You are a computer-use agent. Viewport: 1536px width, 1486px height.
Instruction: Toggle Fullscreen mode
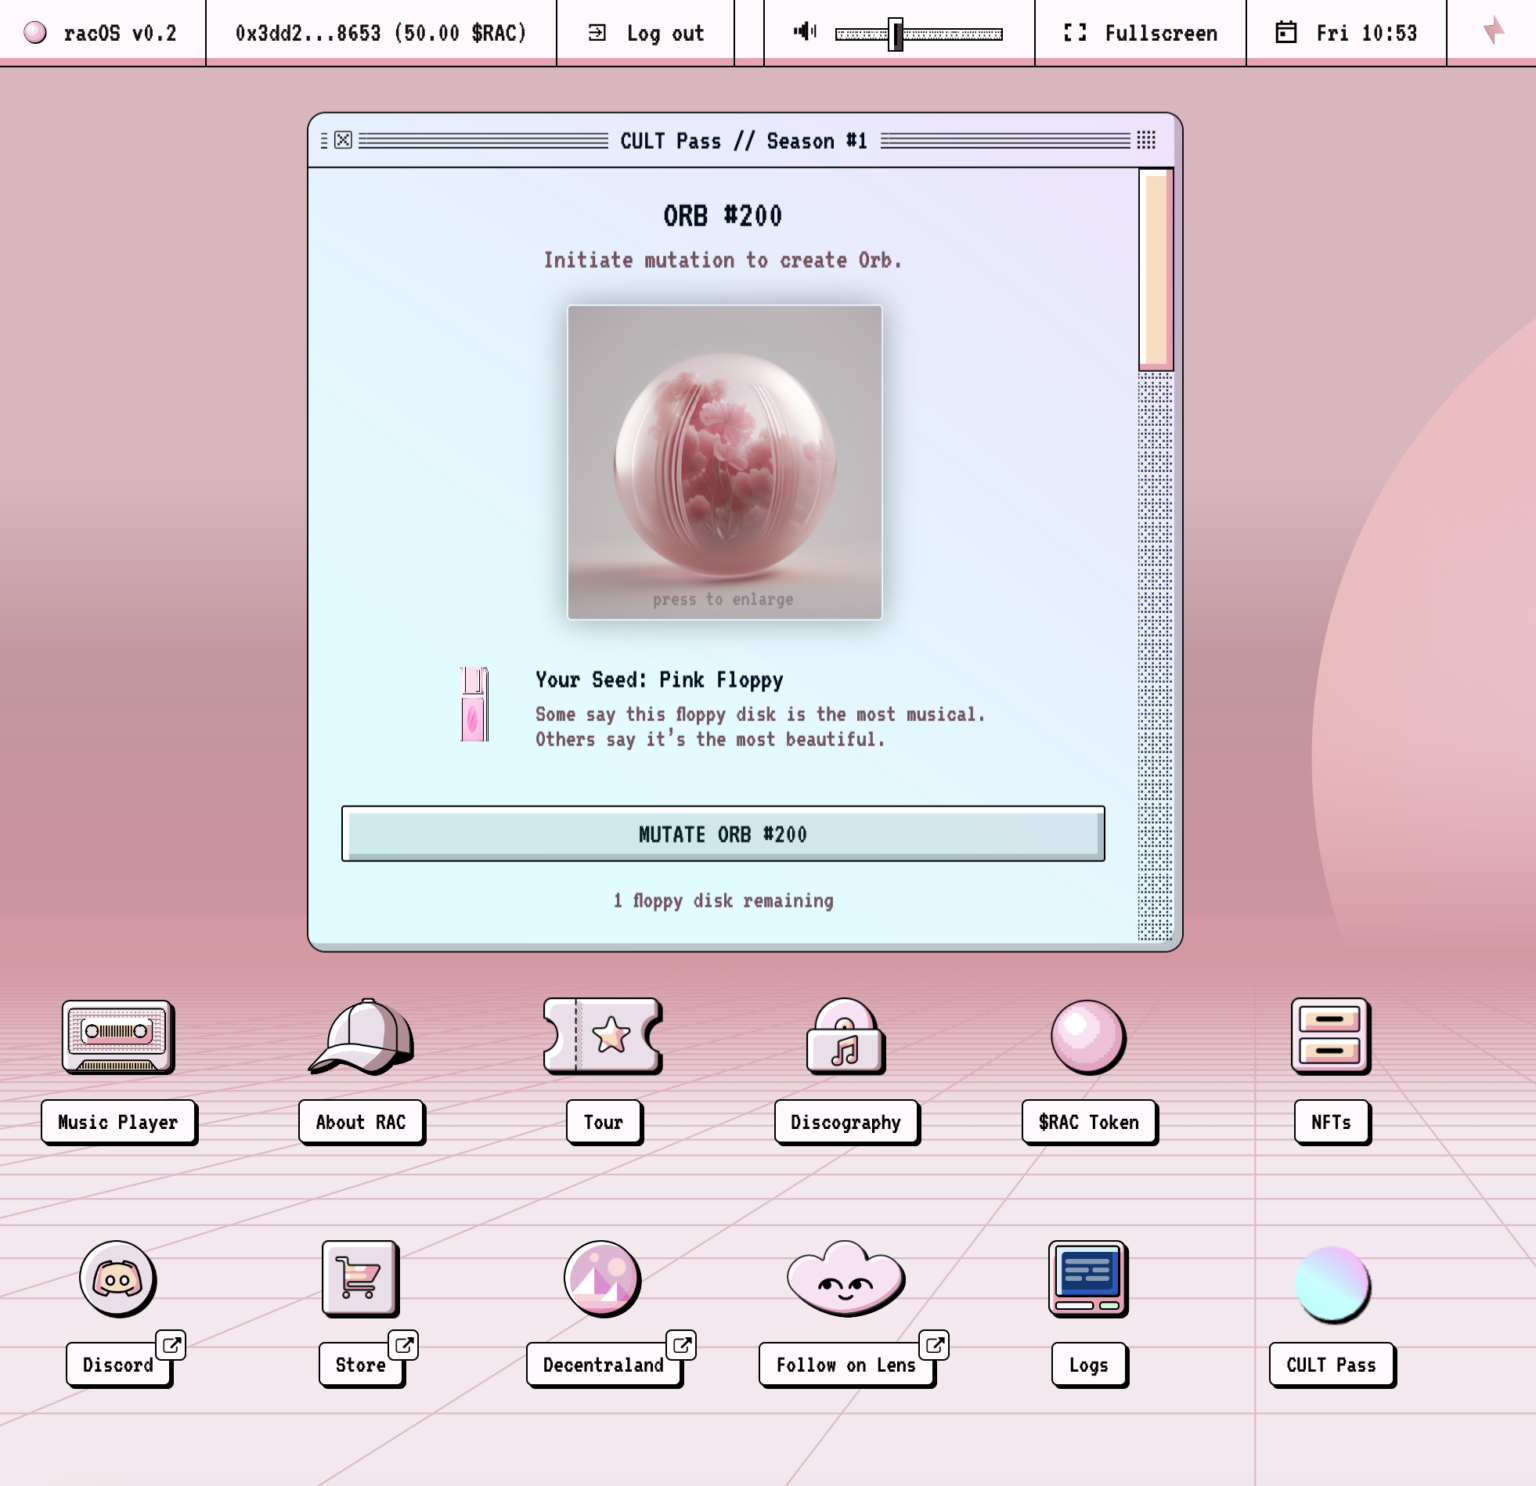(x=1141, y=33)
